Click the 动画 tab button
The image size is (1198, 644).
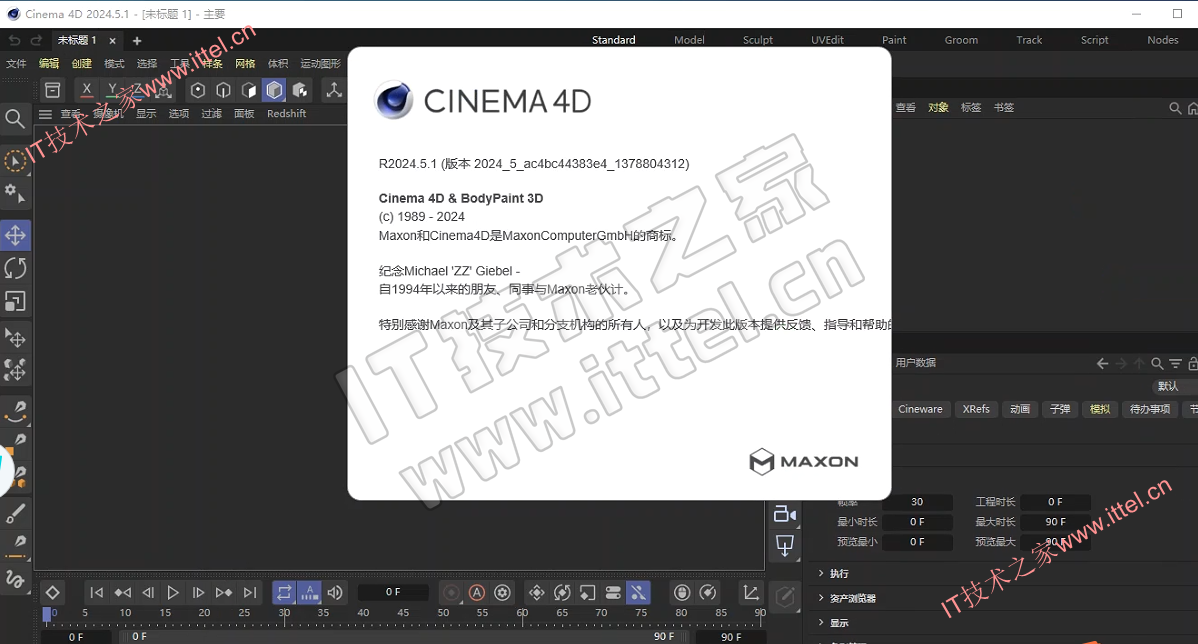pos(1020,409)
